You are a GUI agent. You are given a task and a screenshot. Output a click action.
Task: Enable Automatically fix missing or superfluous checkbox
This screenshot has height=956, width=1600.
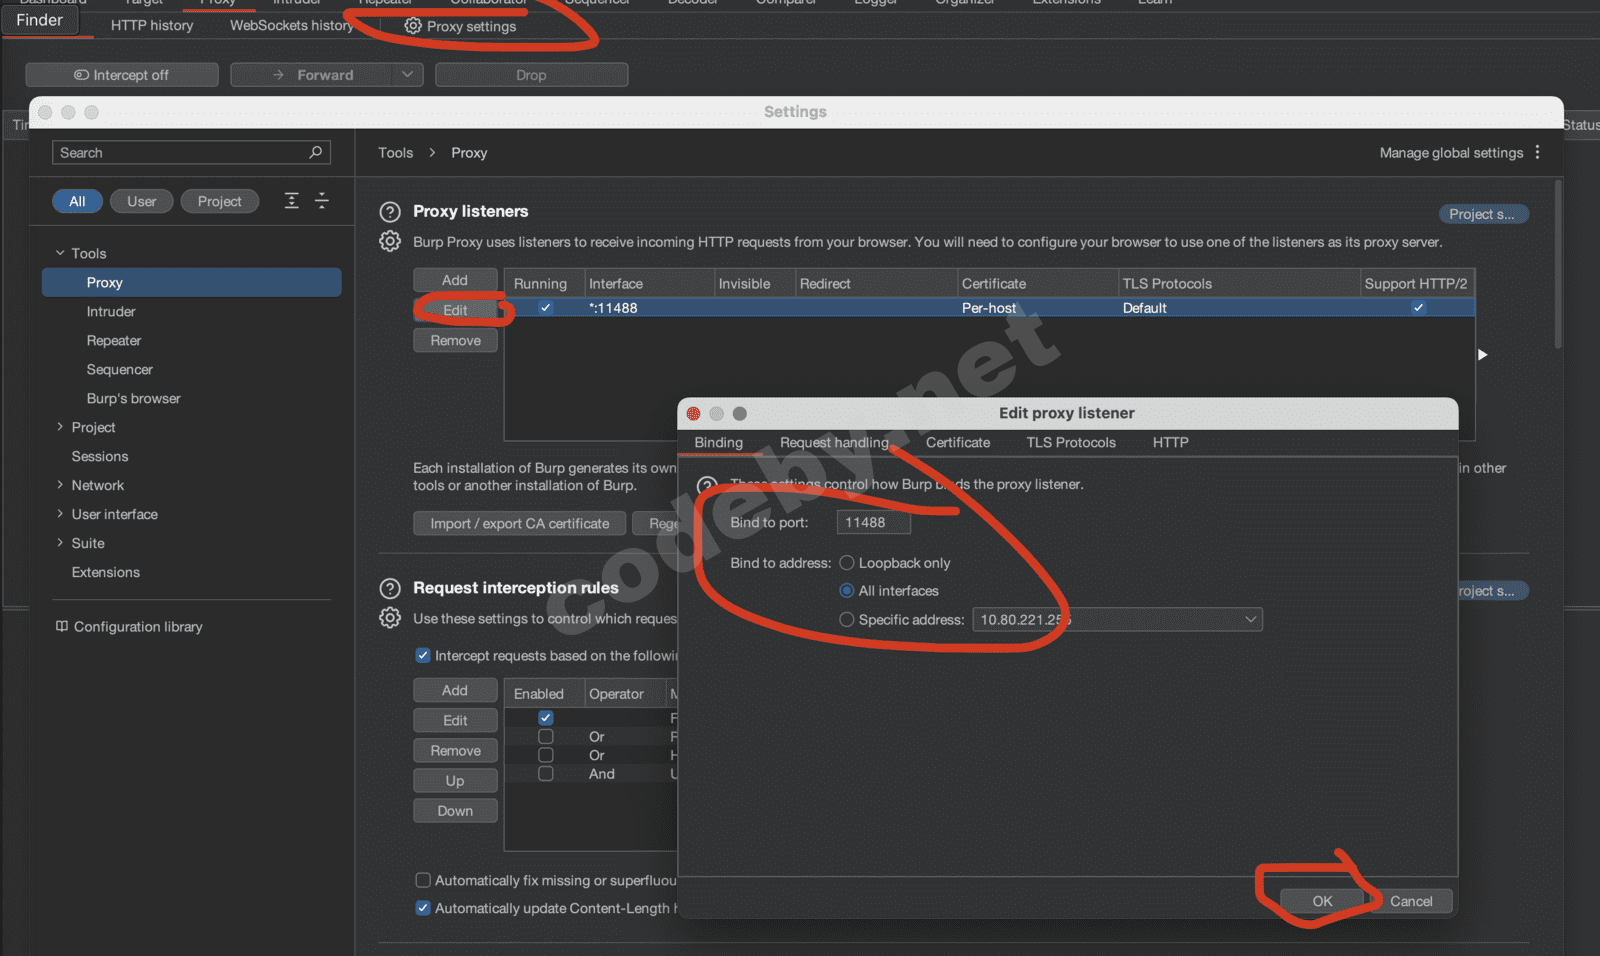(x=423, y=880)
